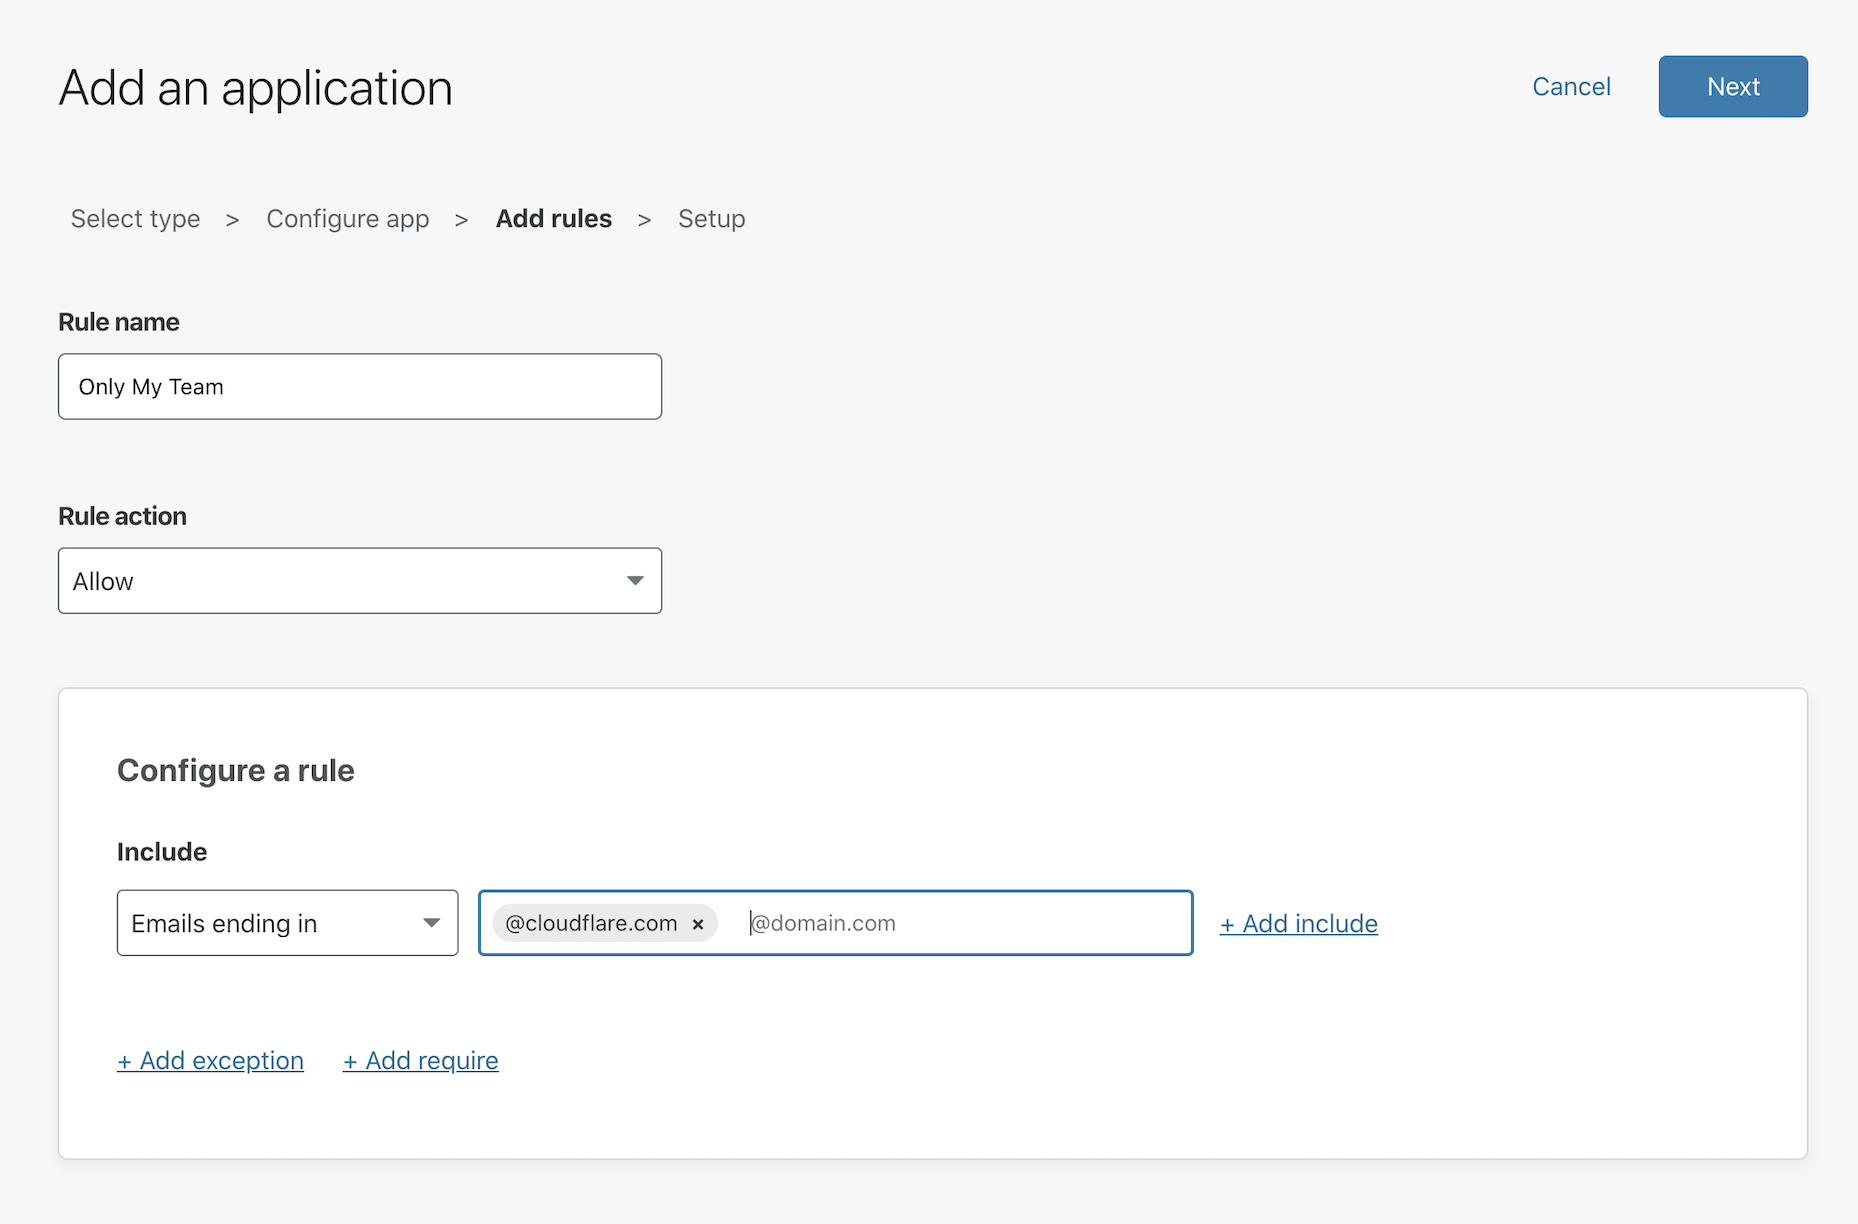This screenshot has height=1224, width=1858.
Task: Click the Include selector chevron
Action: click(432, 923)
